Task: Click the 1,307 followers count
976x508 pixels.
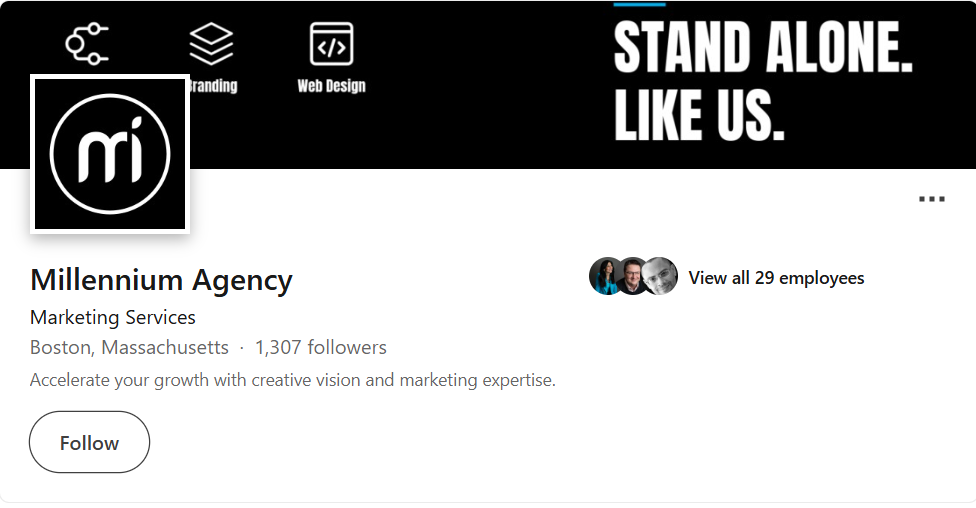Action: [320, 348]
